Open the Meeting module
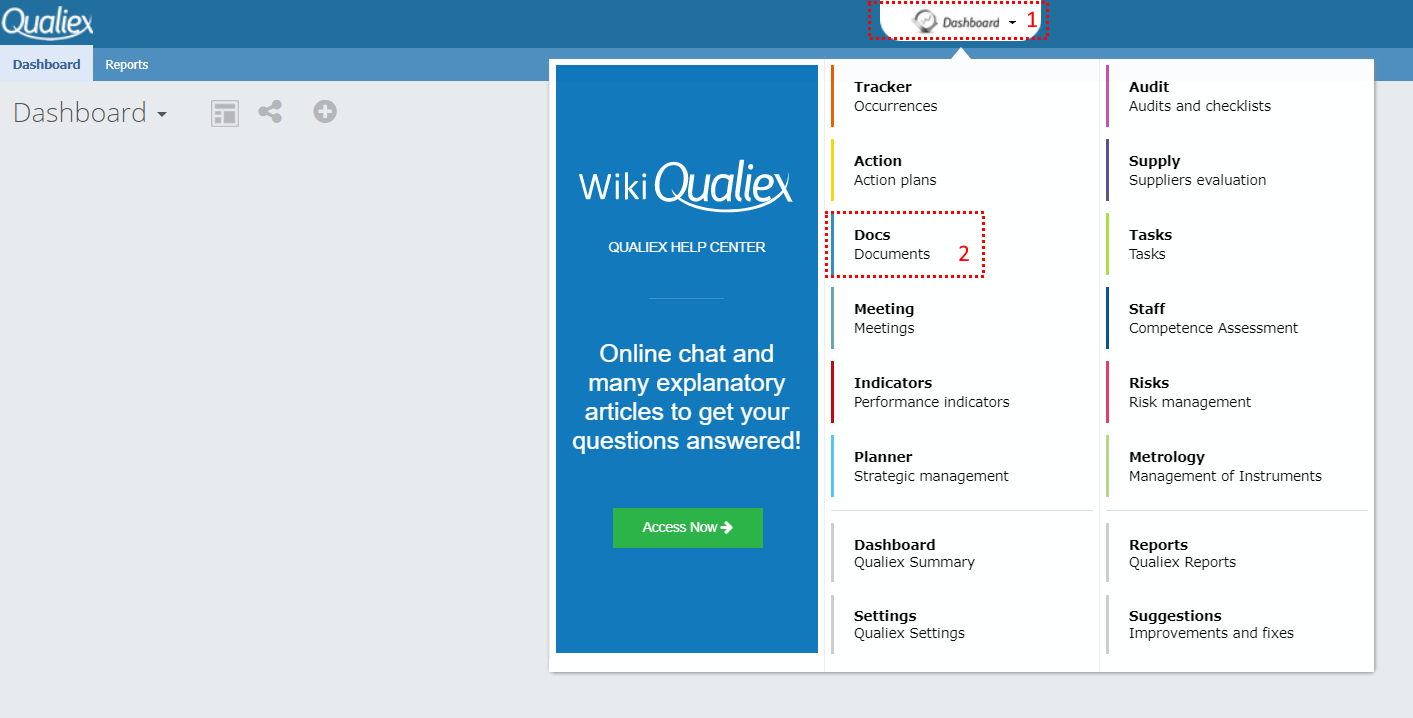 pos(962,318)
